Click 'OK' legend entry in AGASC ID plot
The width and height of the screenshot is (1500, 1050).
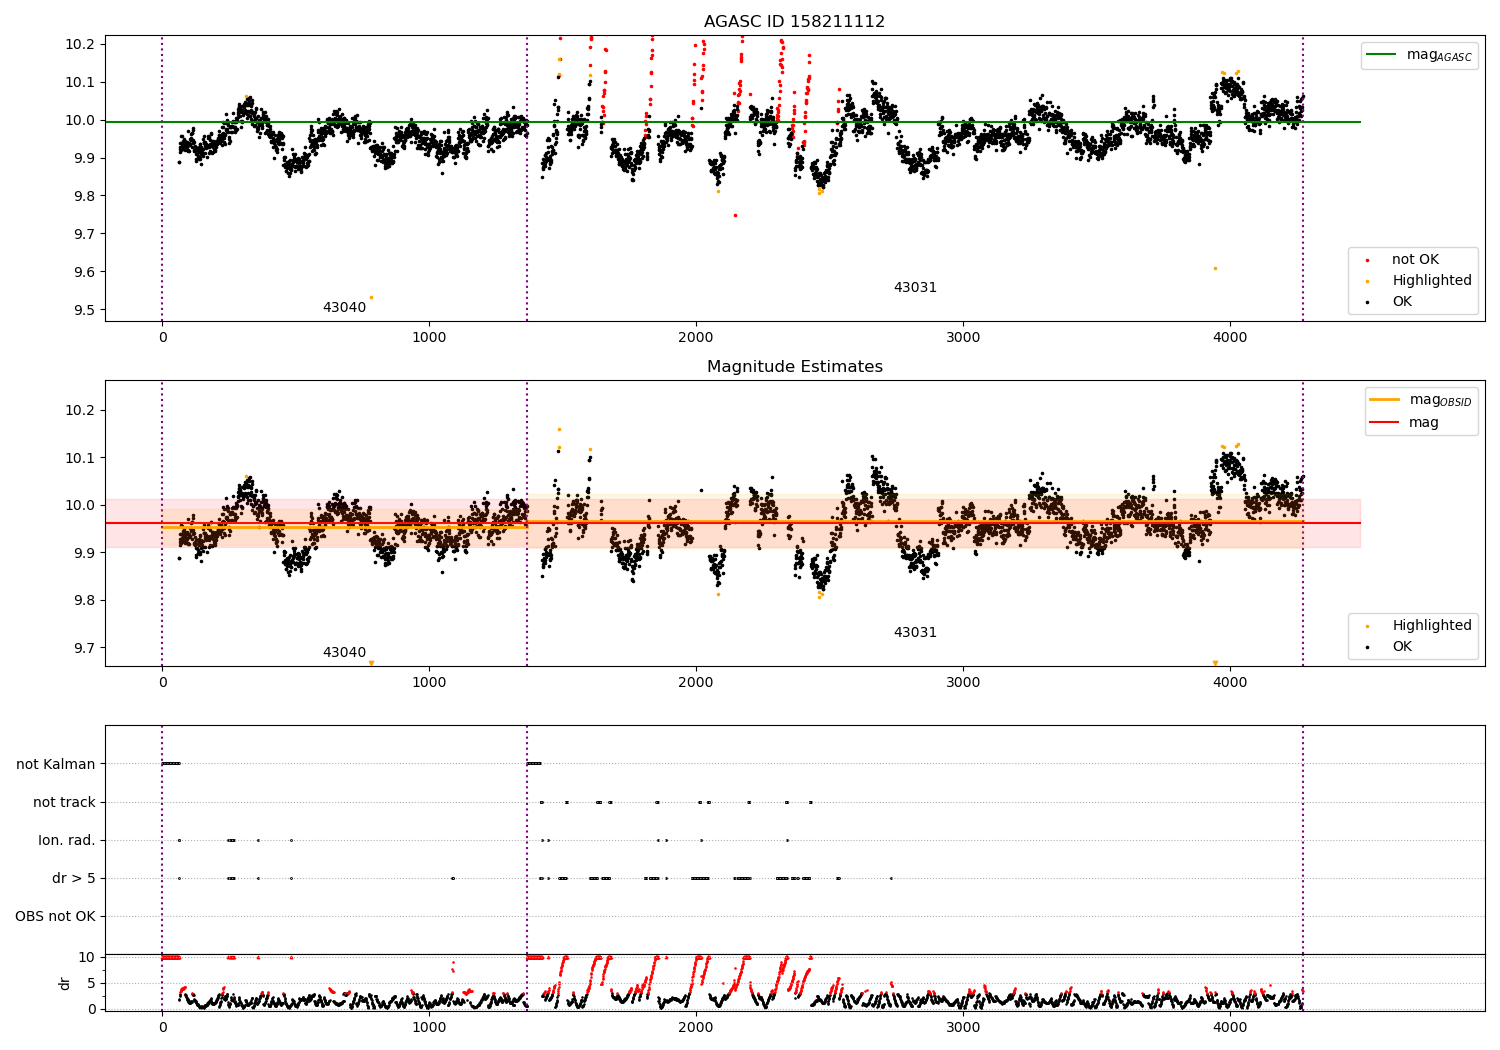click(x=1402, y=302)
